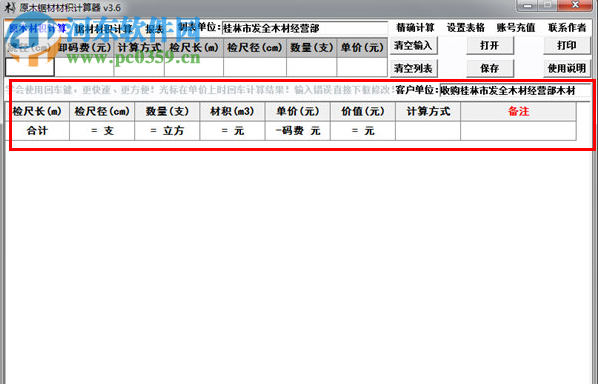Image resolution: width=598 pixels, height=384 pixels.
Task: Open the 联系作者 menu item
Action: tap(567, 27)
